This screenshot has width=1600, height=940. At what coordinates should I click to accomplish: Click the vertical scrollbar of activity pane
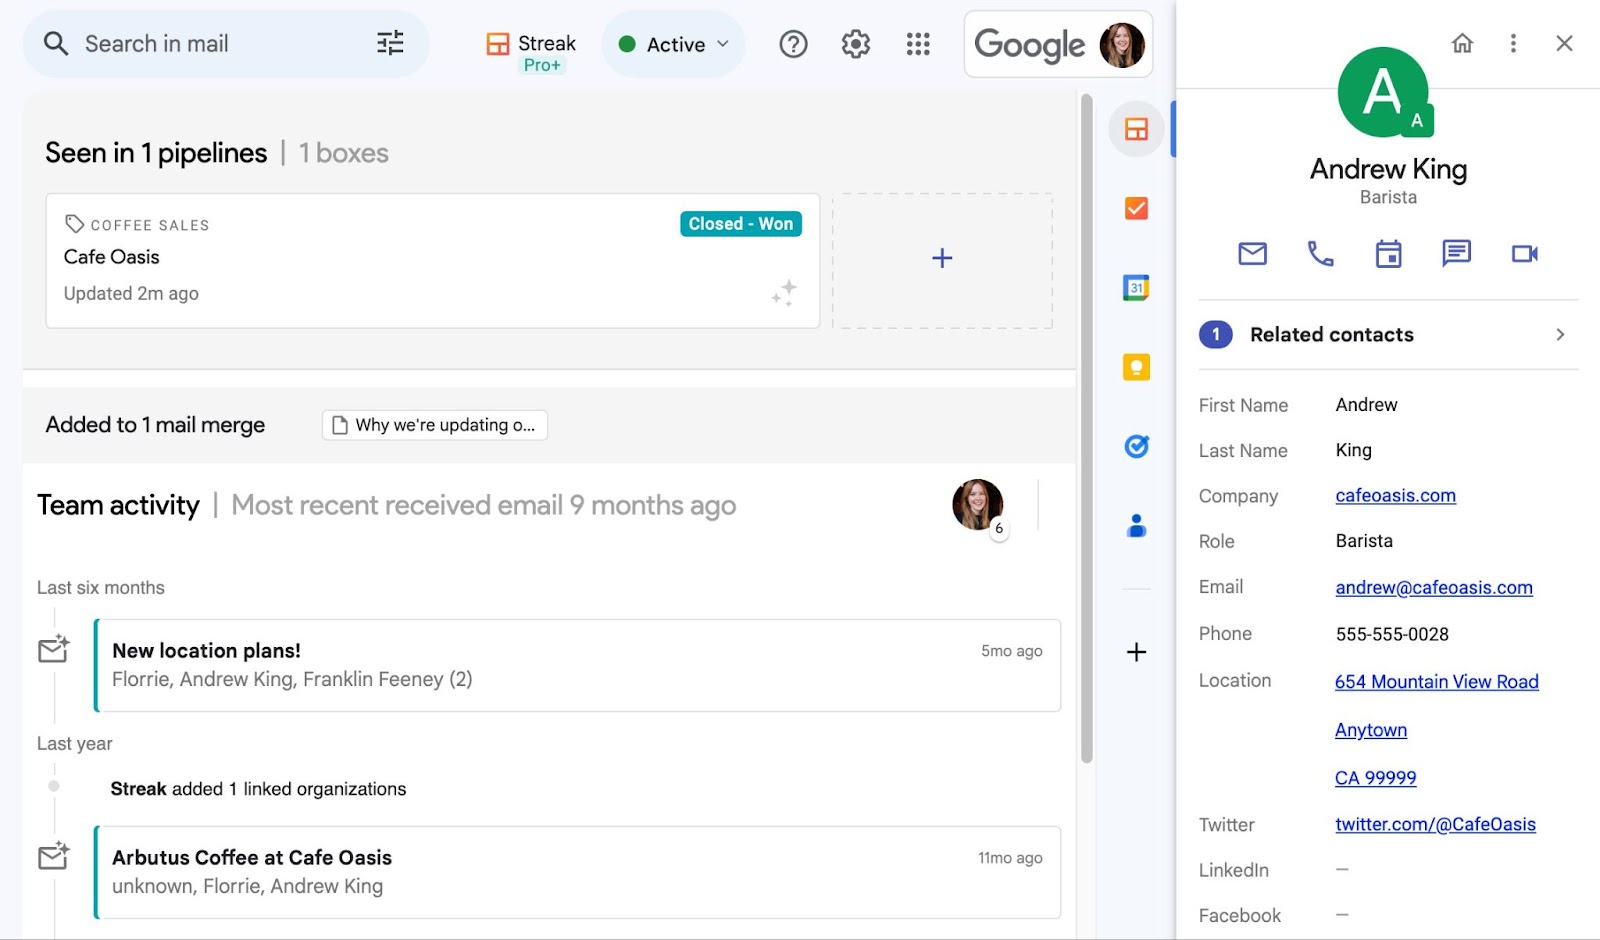tap(1086, 430)
